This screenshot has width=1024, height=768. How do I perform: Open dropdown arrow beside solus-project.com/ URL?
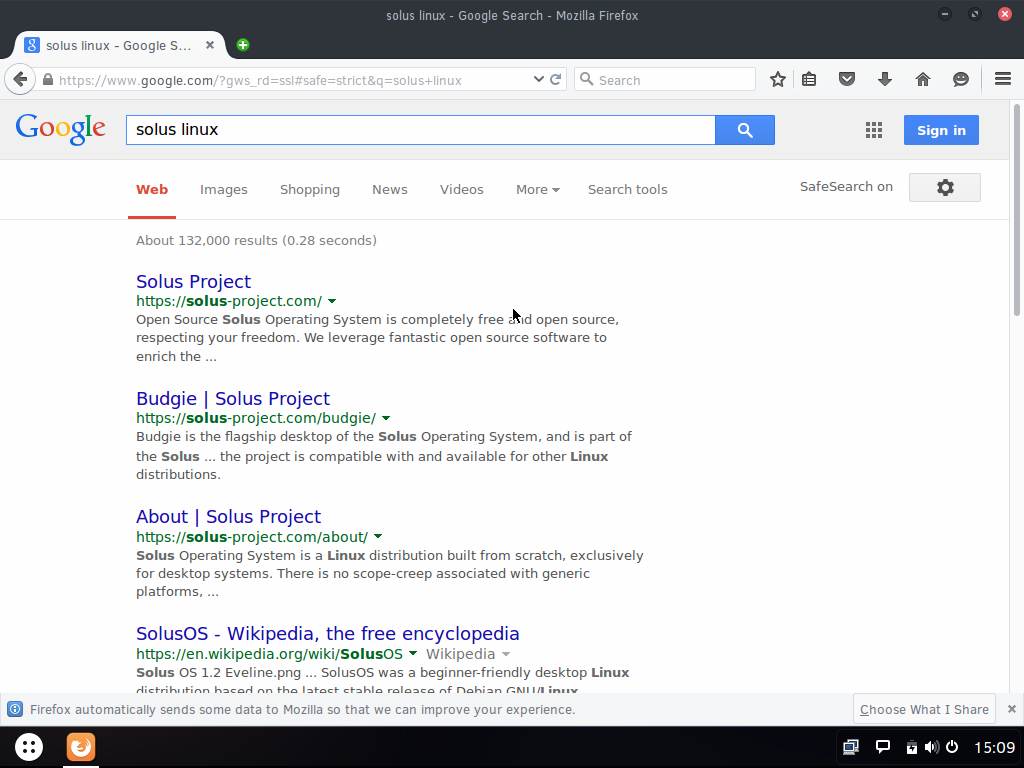(332, 301)
